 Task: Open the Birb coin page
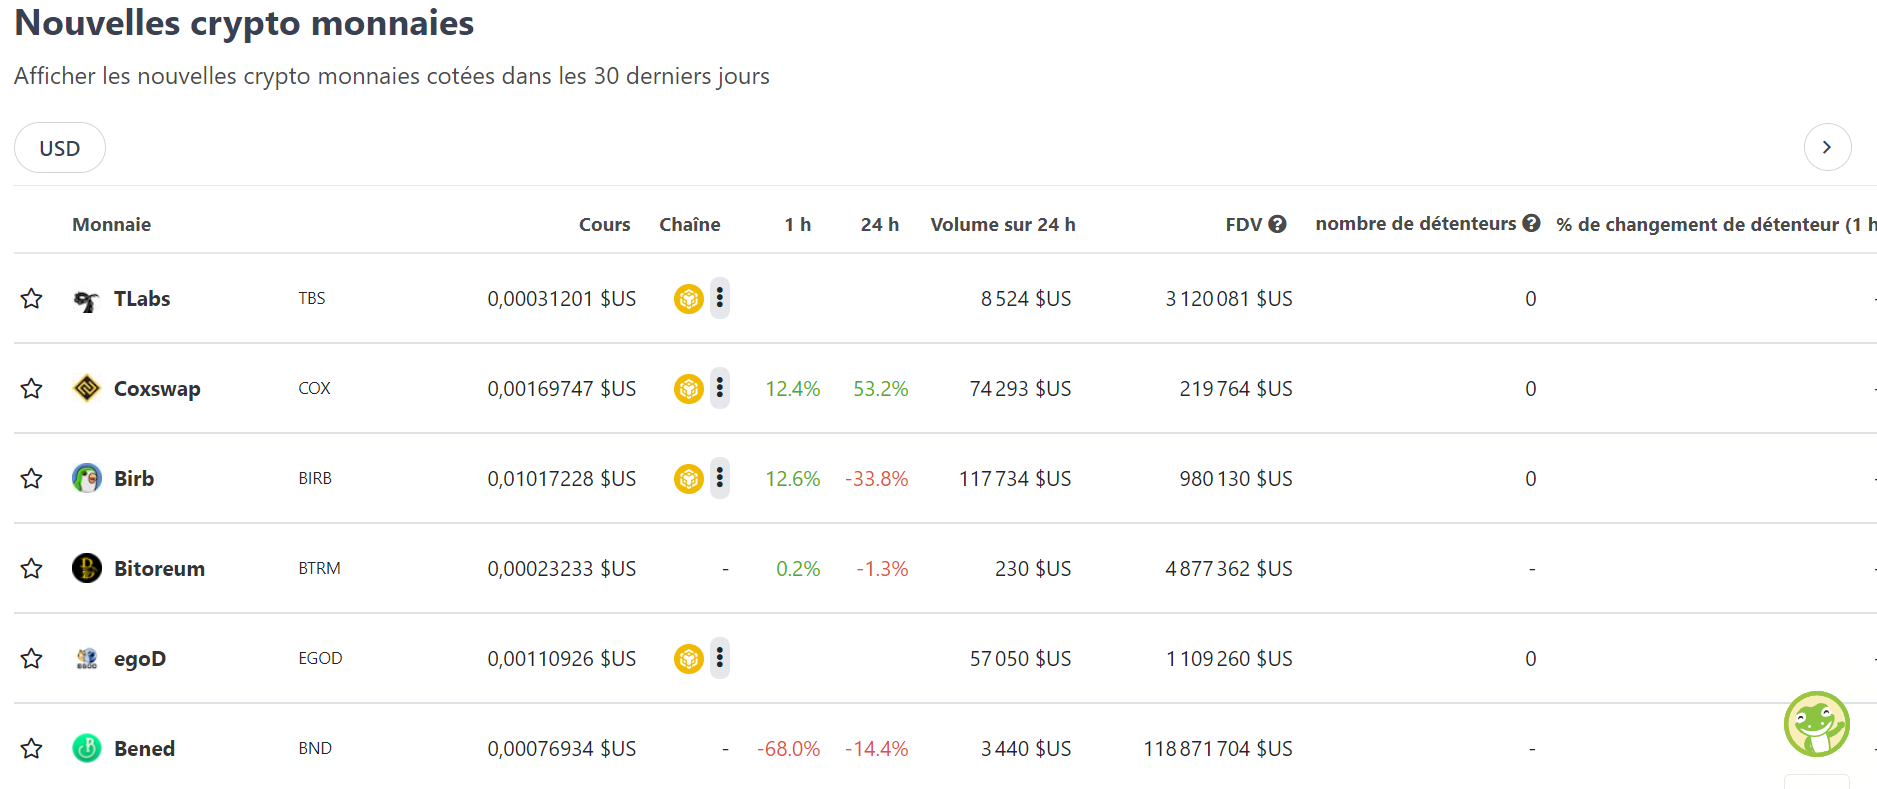tap(134, 478)
